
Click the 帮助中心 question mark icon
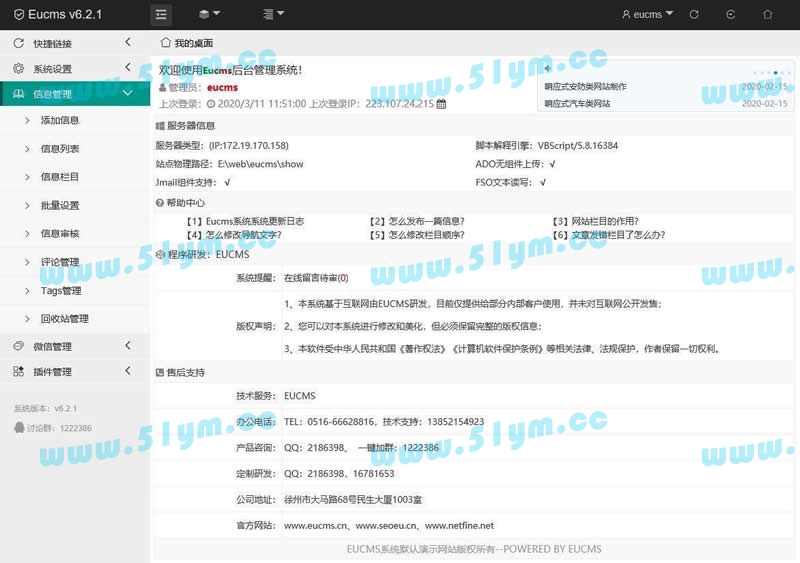[160, 203]
